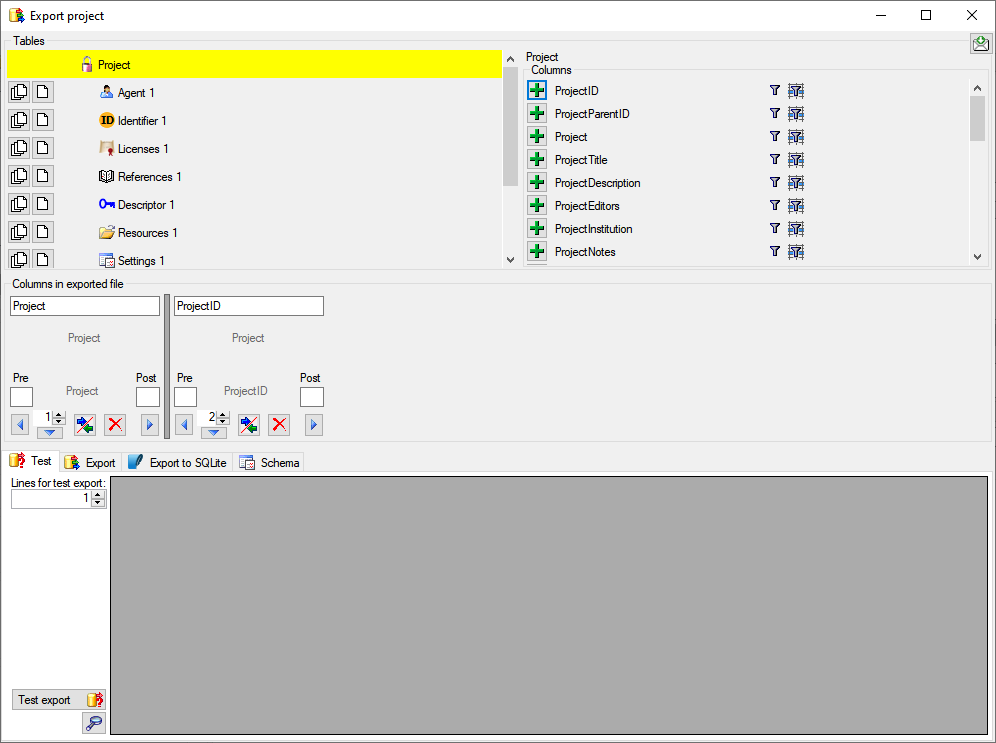Screen dimensions: 996x743
Task: Click transformation icon for Project column
Action: point(84,424)
